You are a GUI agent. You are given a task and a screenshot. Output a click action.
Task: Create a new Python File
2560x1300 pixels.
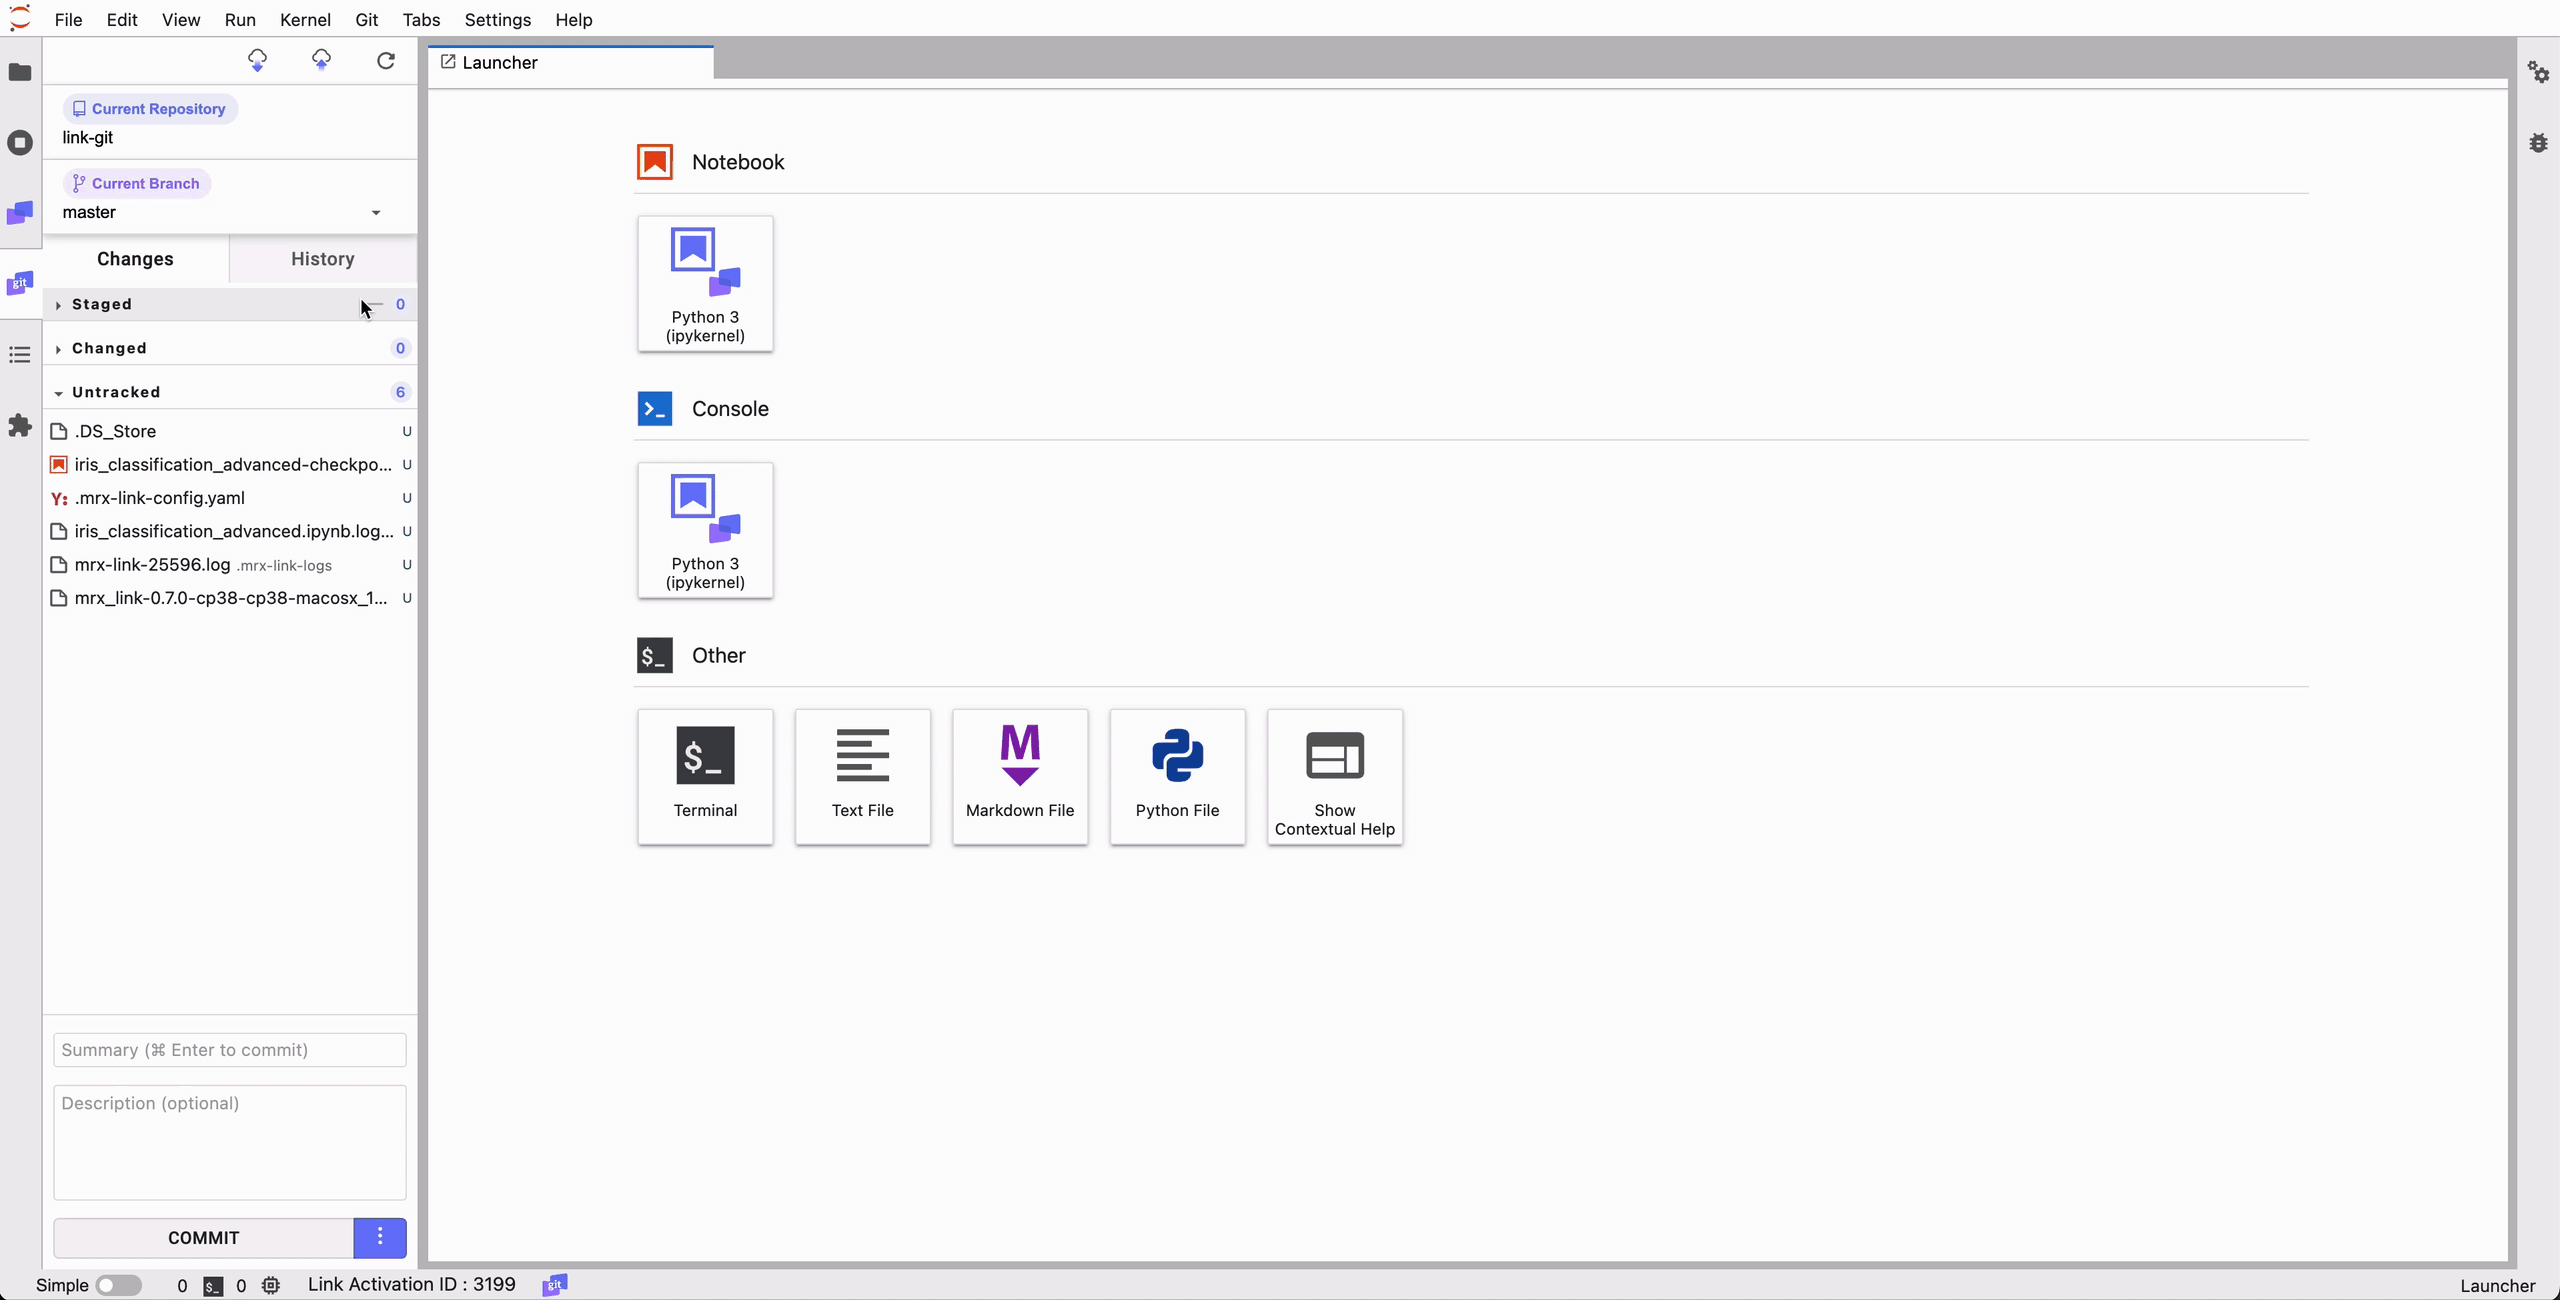[x=1178, y=777]
